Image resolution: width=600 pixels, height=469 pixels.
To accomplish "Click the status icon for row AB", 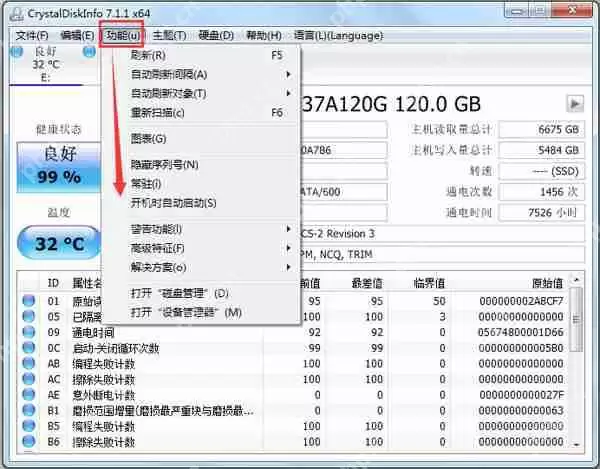I will pyautogui.click(x=28, y=363).
